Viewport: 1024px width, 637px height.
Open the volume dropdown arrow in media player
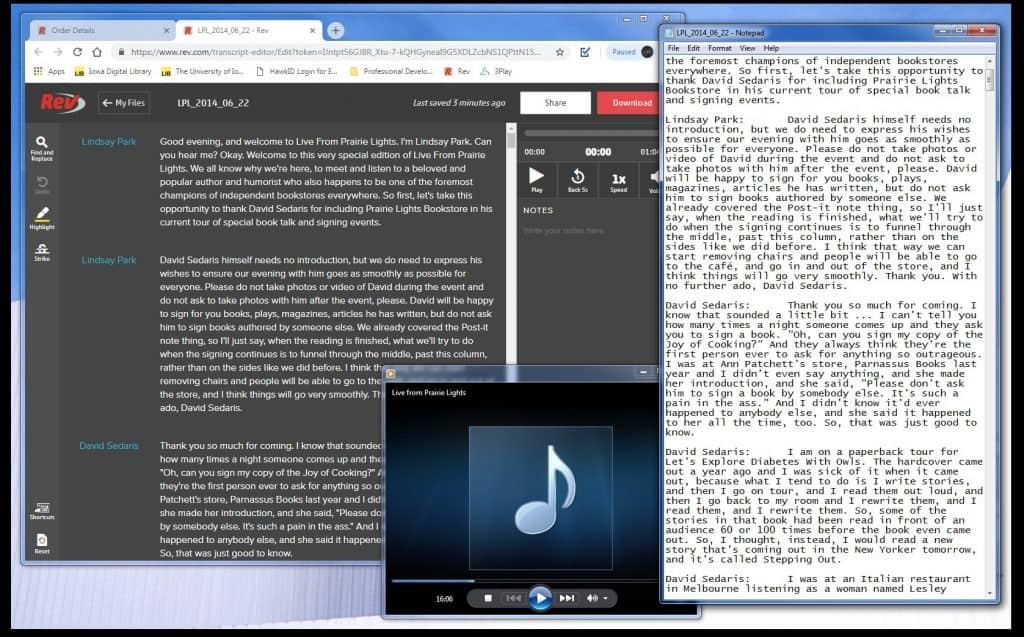[605, 598]
